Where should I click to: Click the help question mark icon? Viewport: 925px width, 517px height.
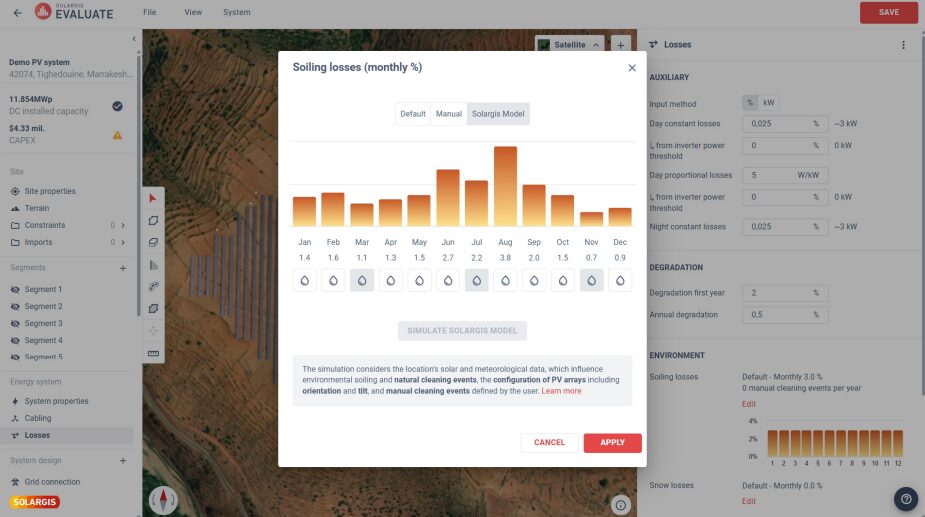[906, 499]
